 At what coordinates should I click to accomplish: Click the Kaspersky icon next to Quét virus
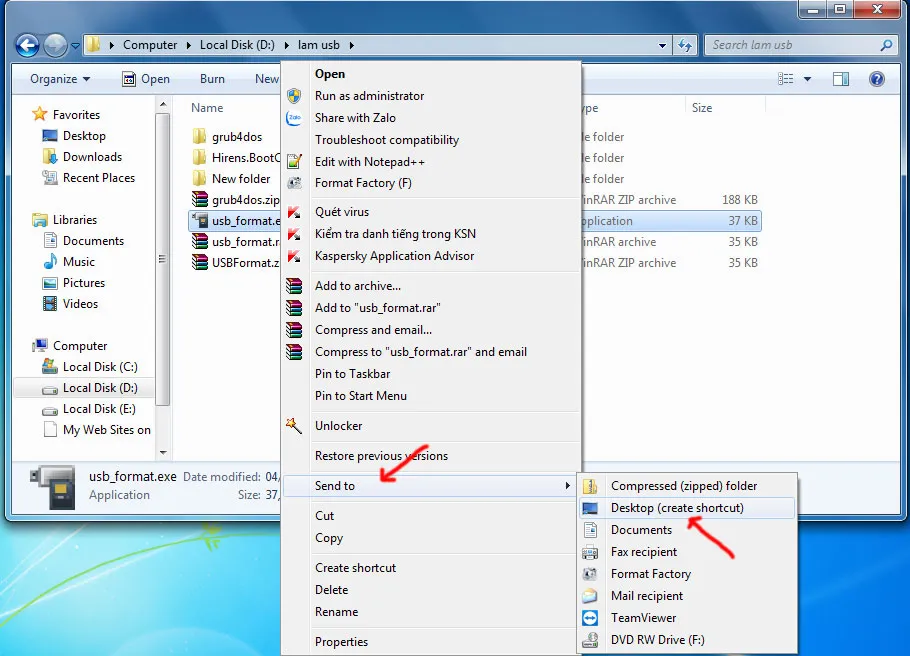coord(294,212)
